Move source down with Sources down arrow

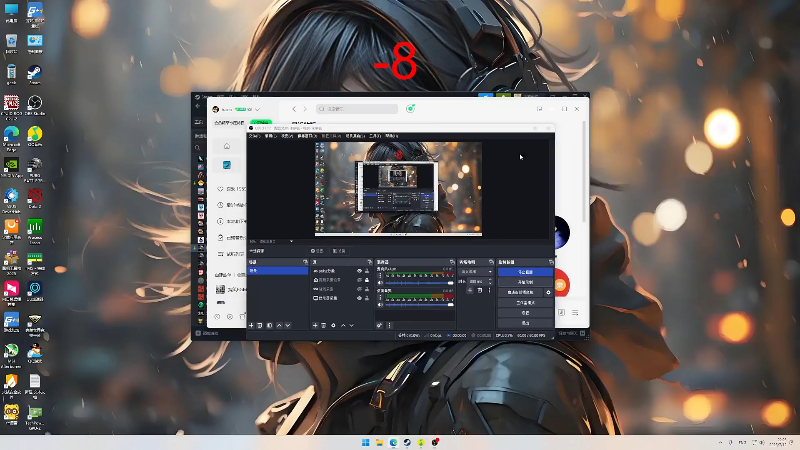[352, 325]
